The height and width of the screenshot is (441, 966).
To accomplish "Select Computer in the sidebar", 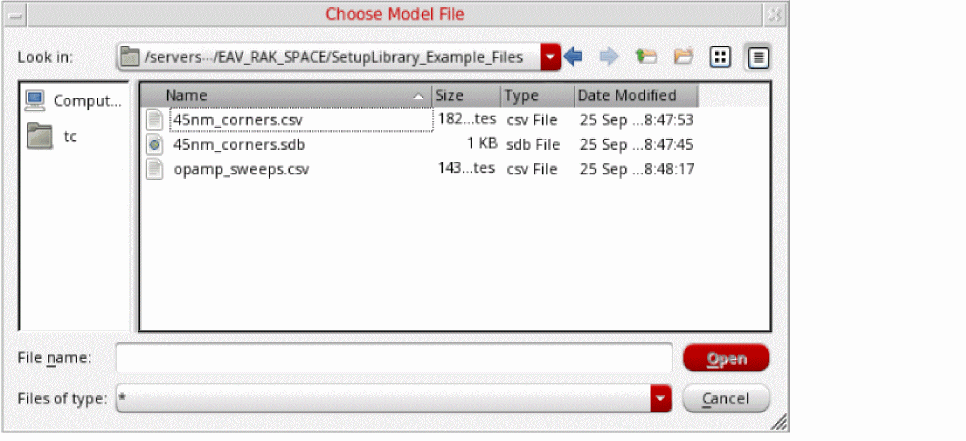I will (74, 100).
